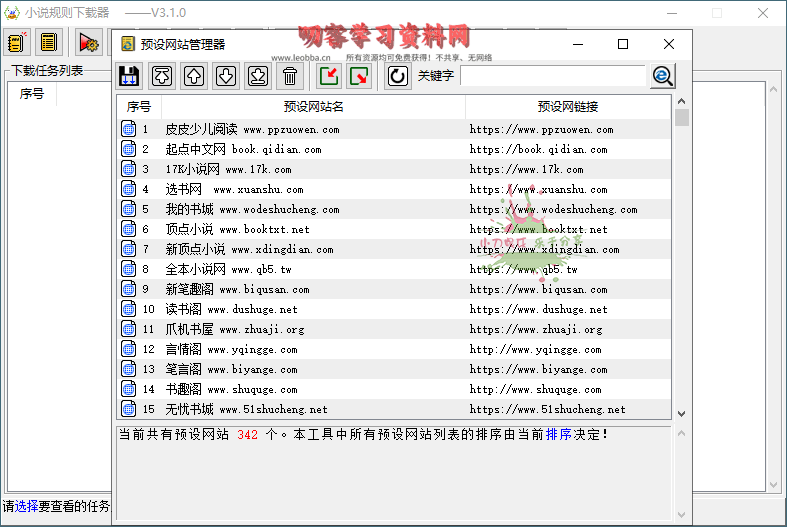This screenshot has height=527, width=787.
Task: Click link cell https://www.qb5.tw
Action: (523, 270)
